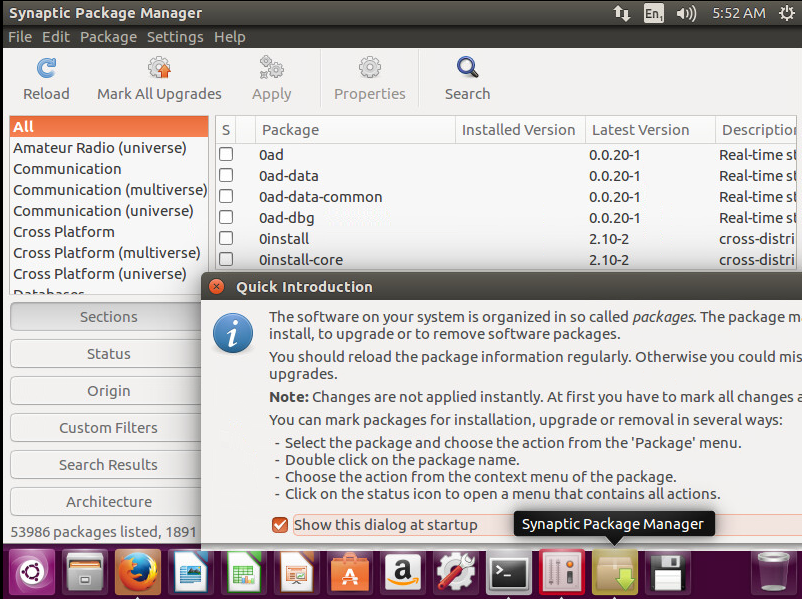The height and width of the screenshot is (599, 802).
Task: Select the 0ad-data-common package name
Action: click(x=321, y=197)
